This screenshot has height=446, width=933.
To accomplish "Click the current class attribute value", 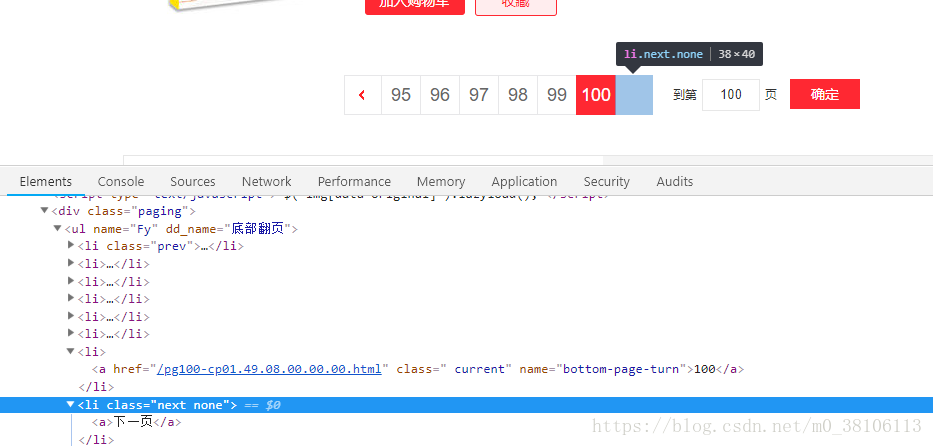I will coord(480,369).
